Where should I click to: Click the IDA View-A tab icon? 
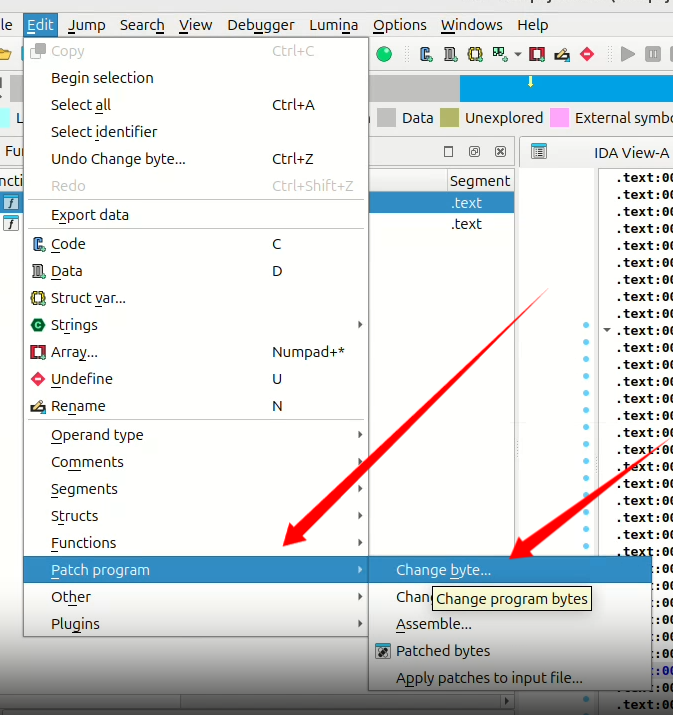(x=538, y=151)
